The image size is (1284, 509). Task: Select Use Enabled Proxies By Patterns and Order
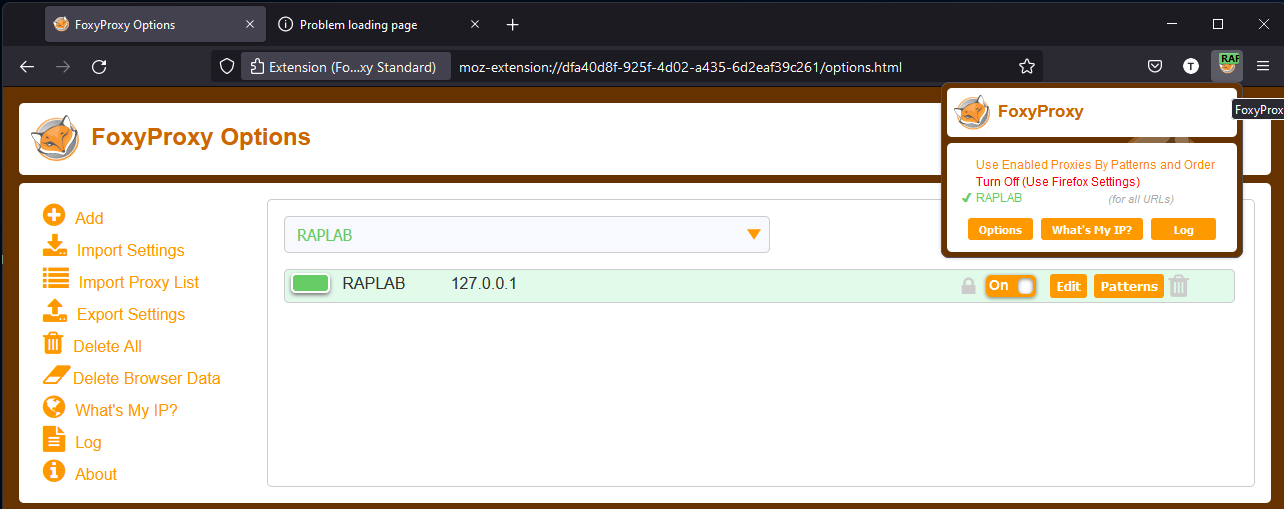coord(1095,165)
